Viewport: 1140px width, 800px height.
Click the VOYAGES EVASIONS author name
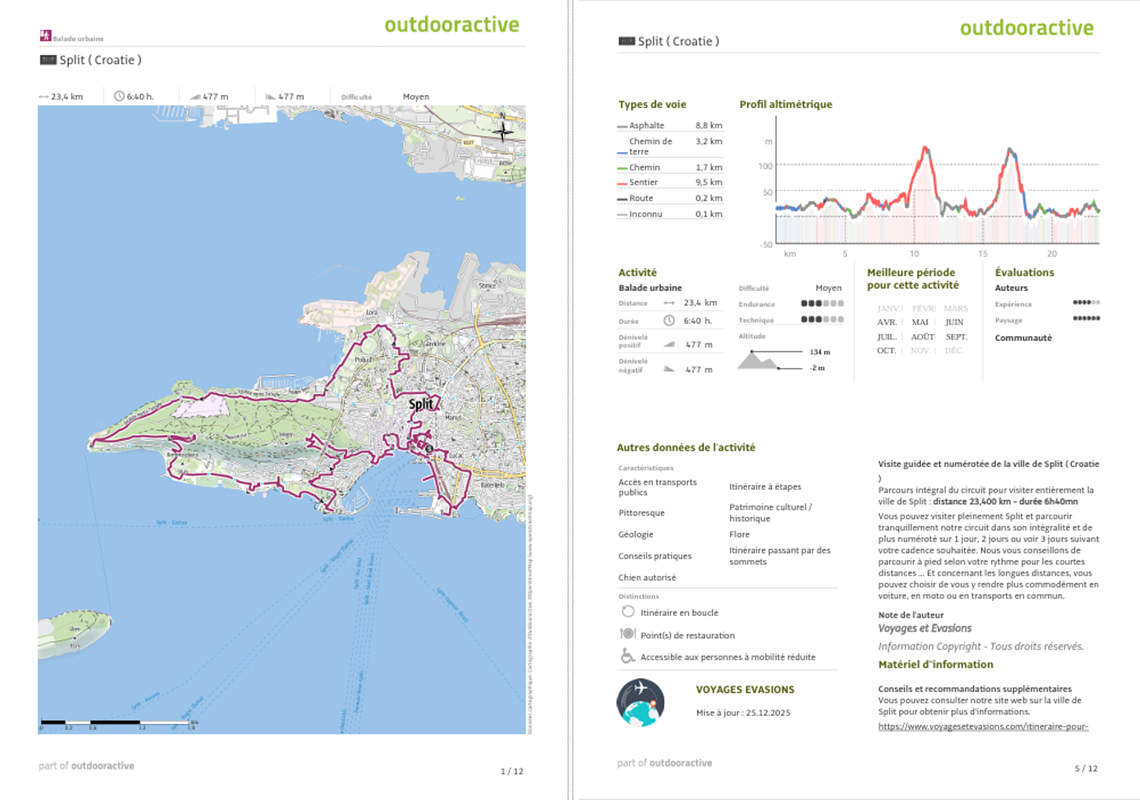(x=745, y=689)
